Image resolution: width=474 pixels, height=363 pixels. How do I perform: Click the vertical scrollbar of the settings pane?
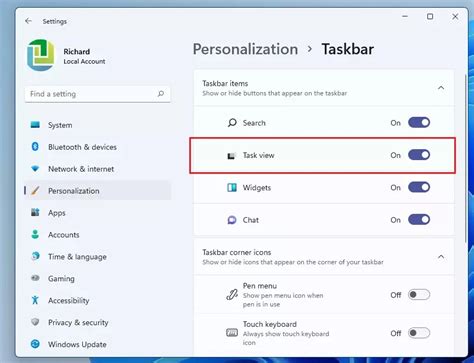tap(466, 158)
